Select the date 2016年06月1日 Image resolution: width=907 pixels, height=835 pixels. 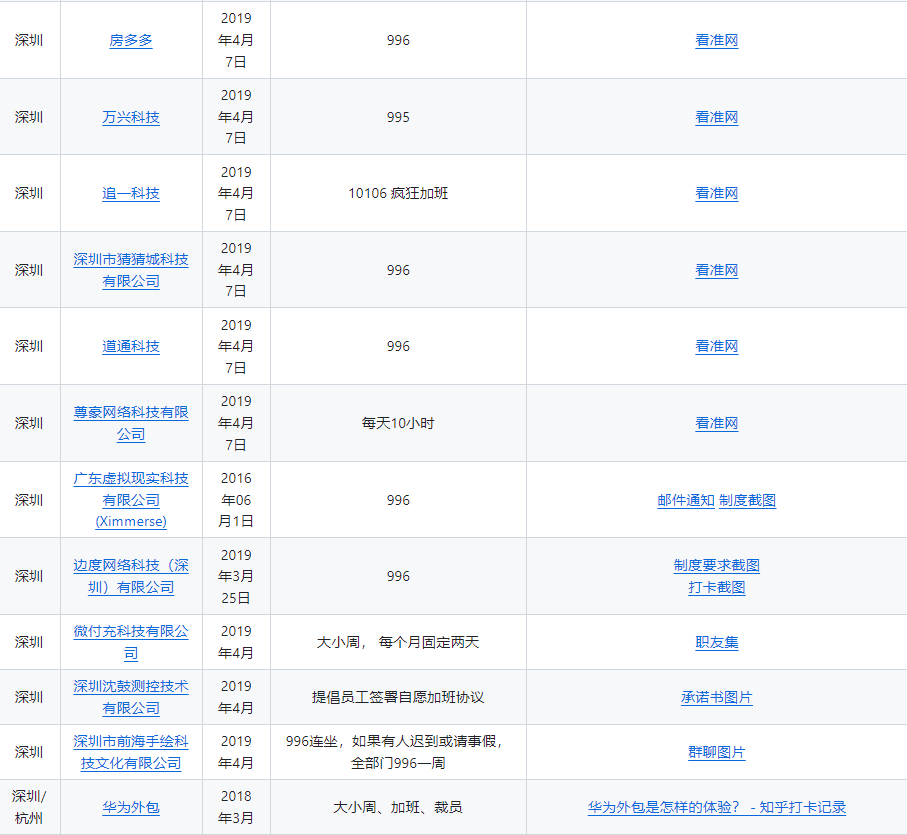click(x=236, y=500)
